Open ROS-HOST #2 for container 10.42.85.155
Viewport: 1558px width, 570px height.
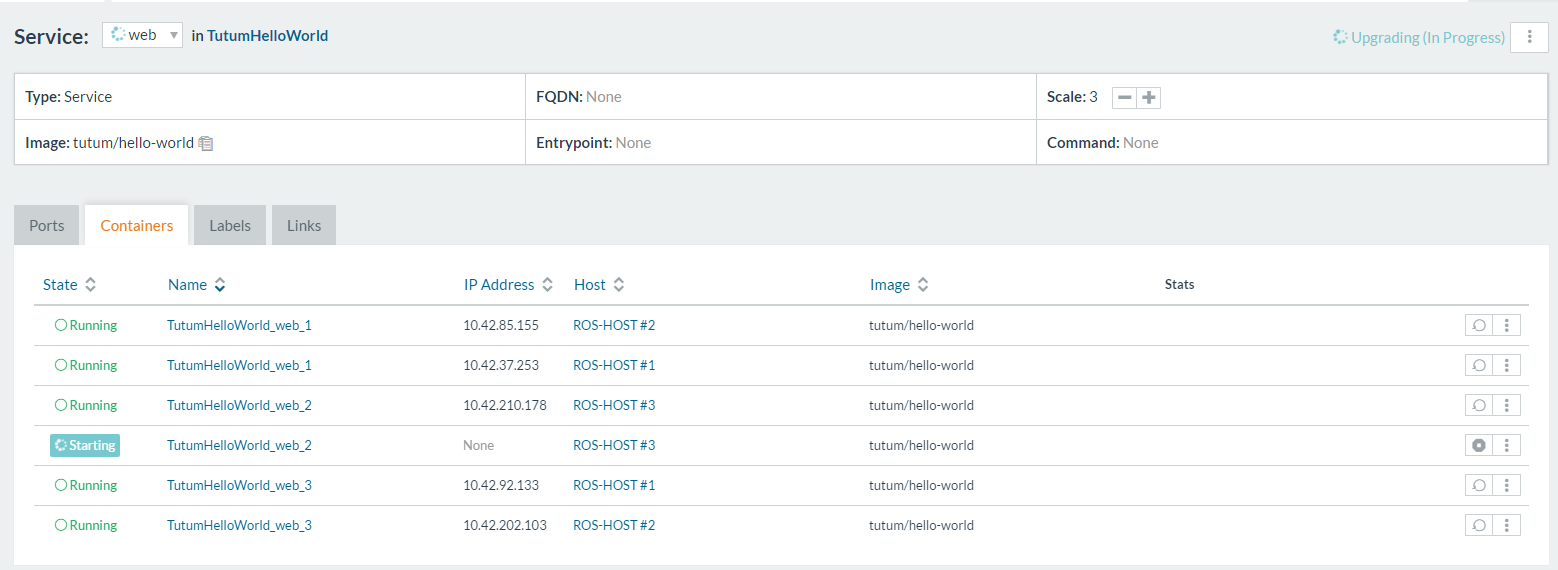tap(613, 325)
